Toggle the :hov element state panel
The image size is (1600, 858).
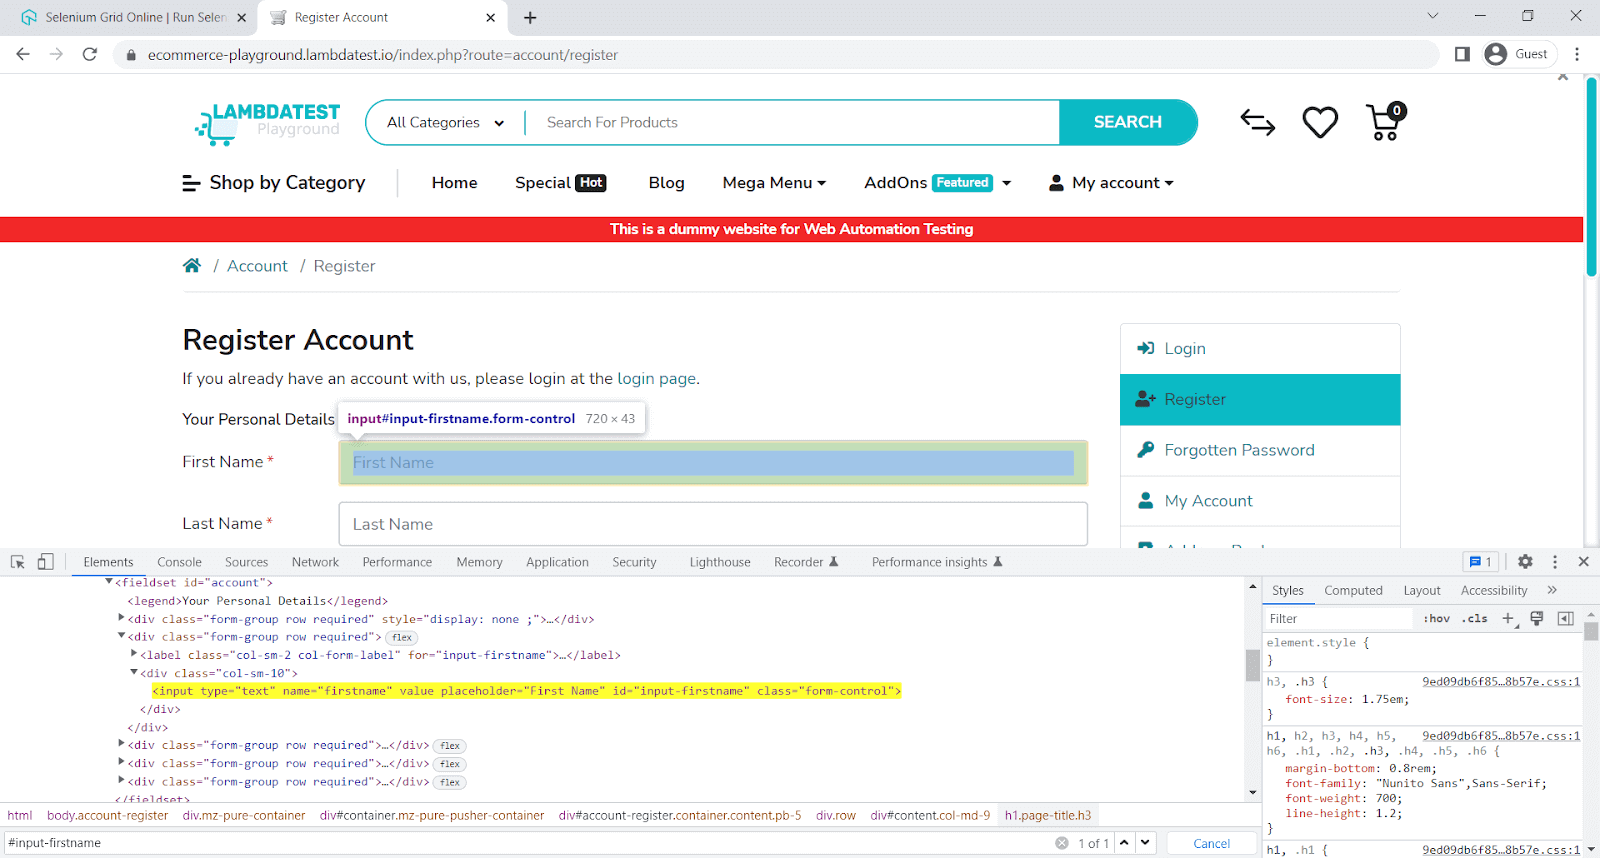coord(1437,618)
